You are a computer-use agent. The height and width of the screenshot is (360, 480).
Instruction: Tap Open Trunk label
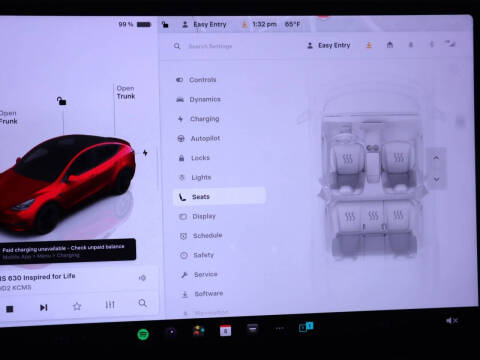[126, 92]
